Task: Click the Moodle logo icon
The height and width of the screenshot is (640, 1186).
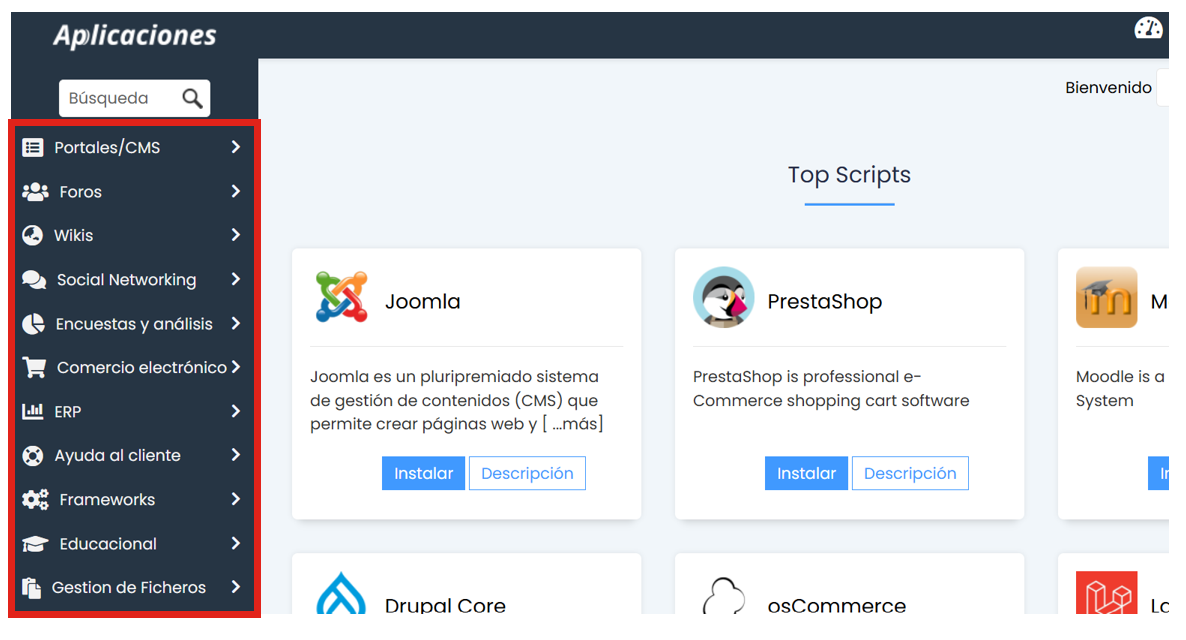Action: (1107, 297)
